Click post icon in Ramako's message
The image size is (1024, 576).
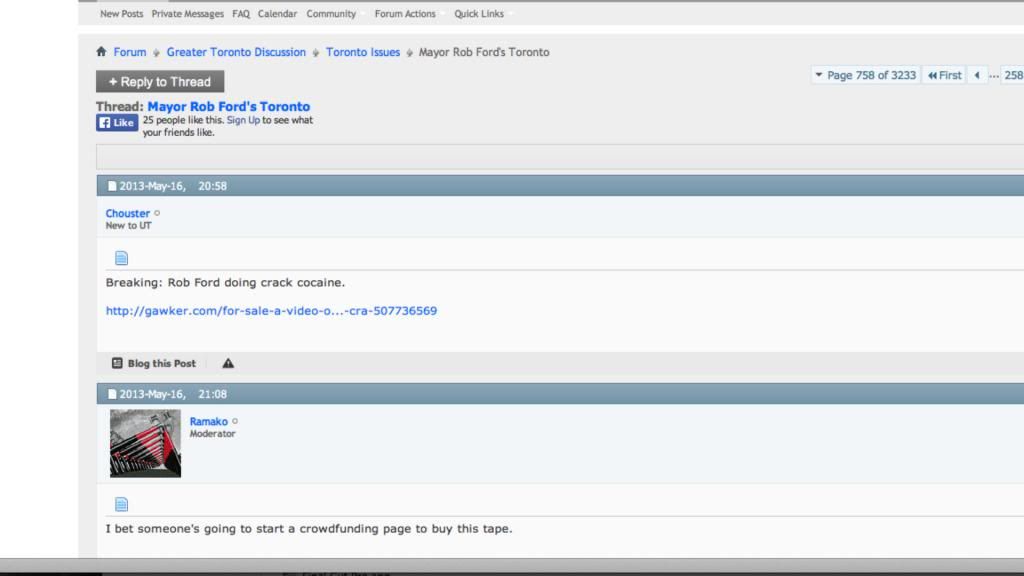point(121,504)
